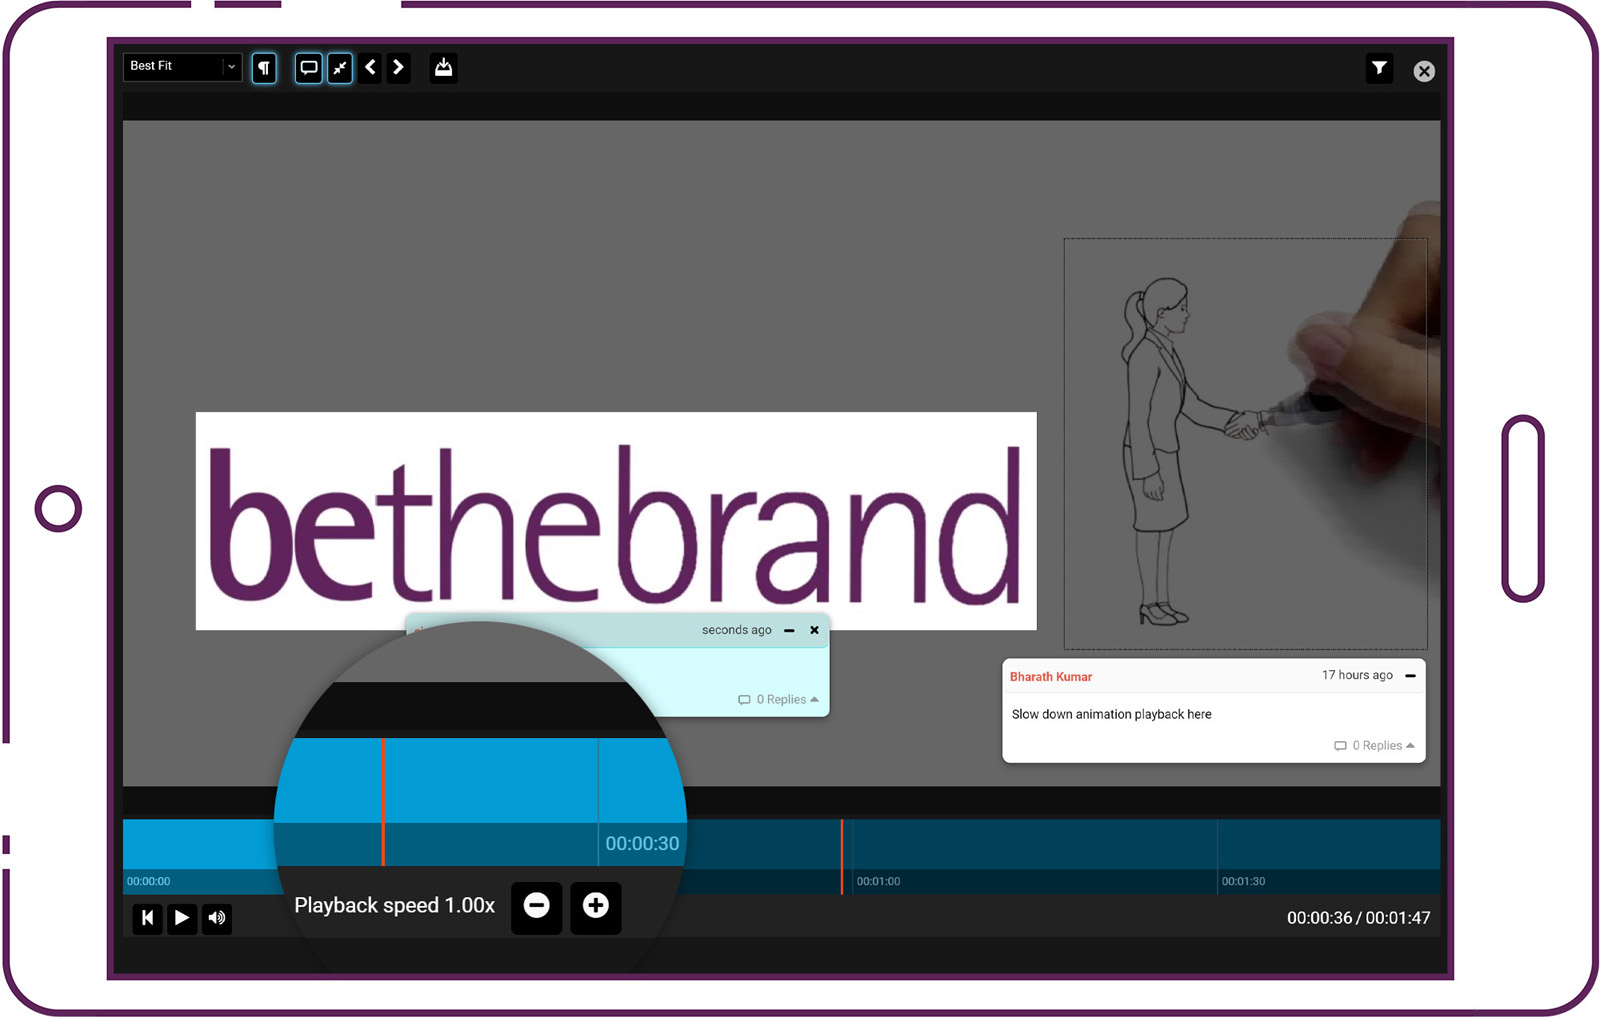Click the download toolbar icon
Screen dimensions: 1600x1018
click(443, 67)
